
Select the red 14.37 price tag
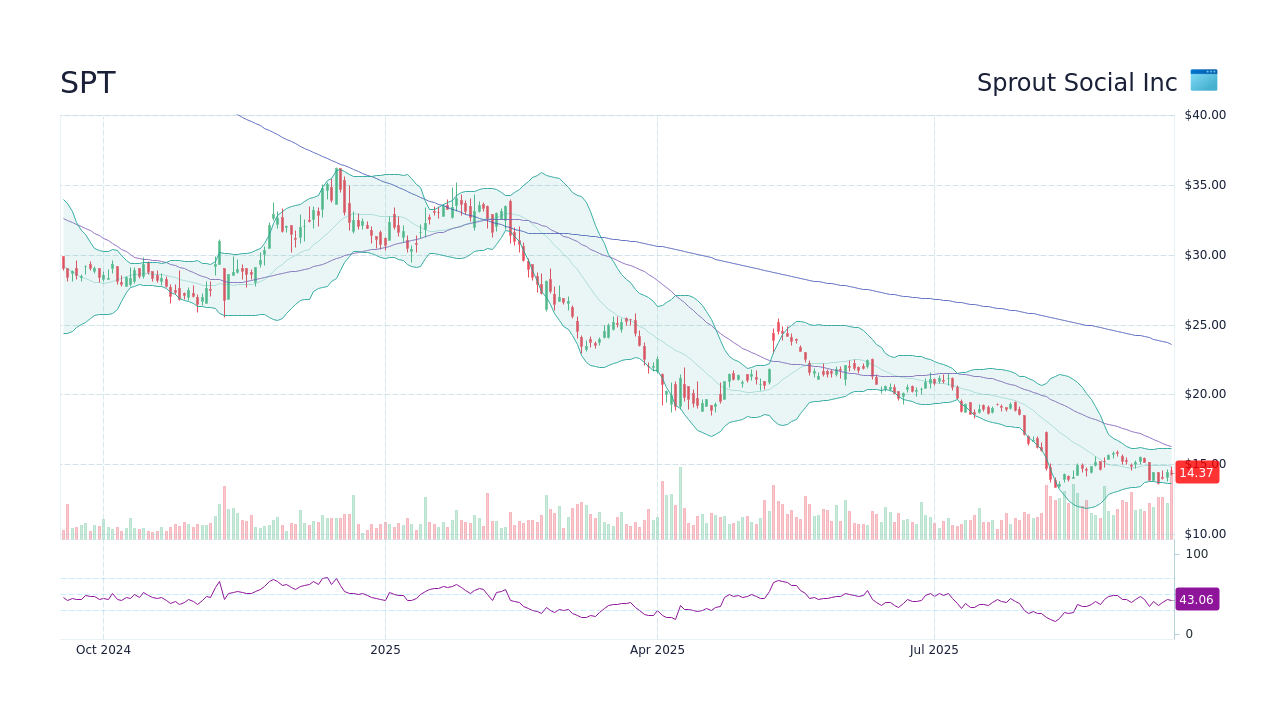click(x=1196, y=473)
